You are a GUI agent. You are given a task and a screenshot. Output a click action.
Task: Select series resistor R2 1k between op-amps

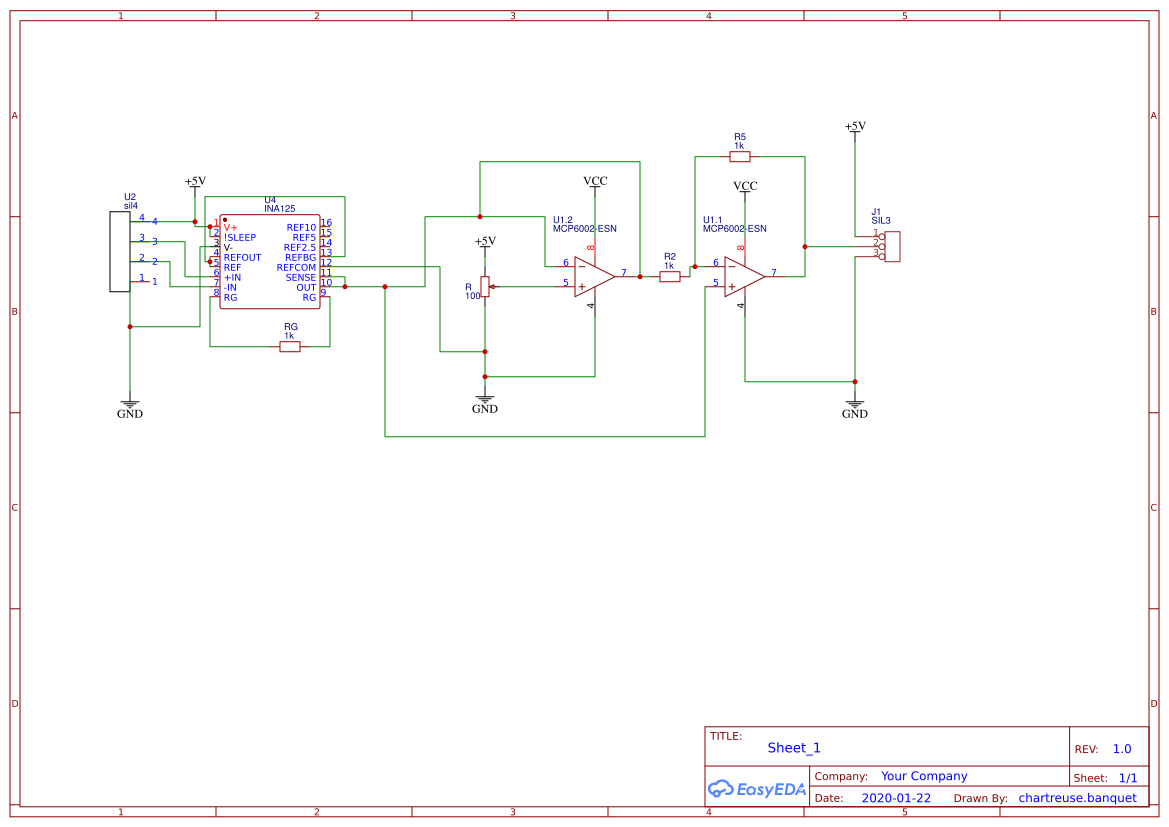(668, 275)
